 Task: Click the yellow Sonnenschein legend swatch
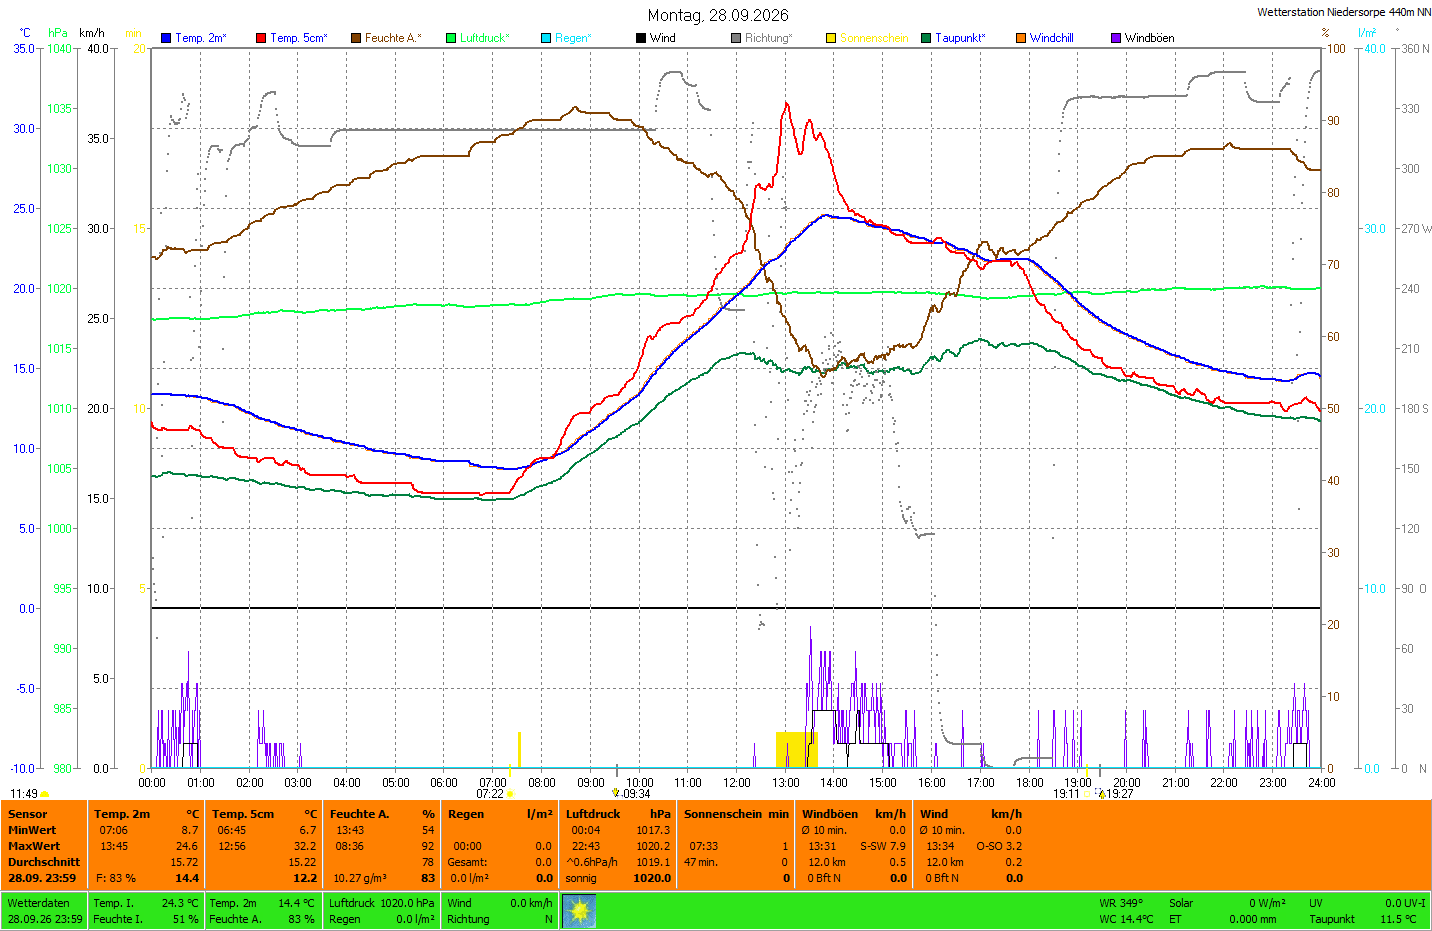click(x=831, y=38)
